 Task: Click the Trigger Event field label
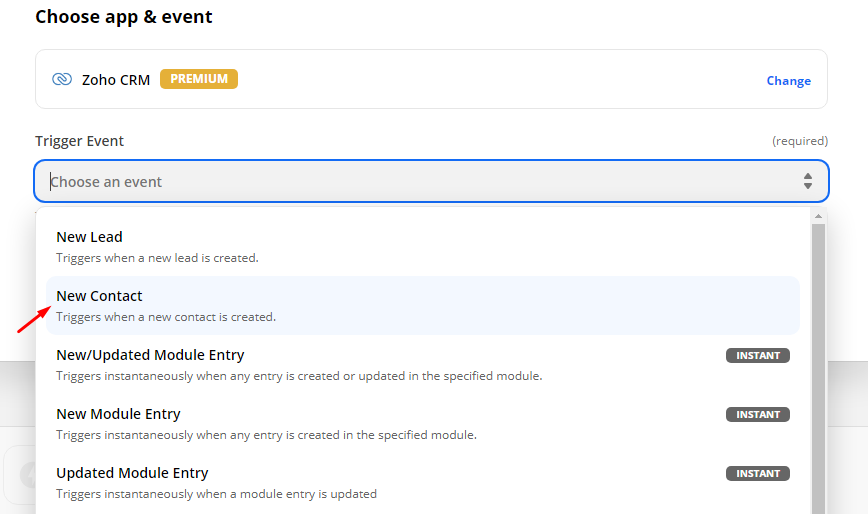point(80,141)
